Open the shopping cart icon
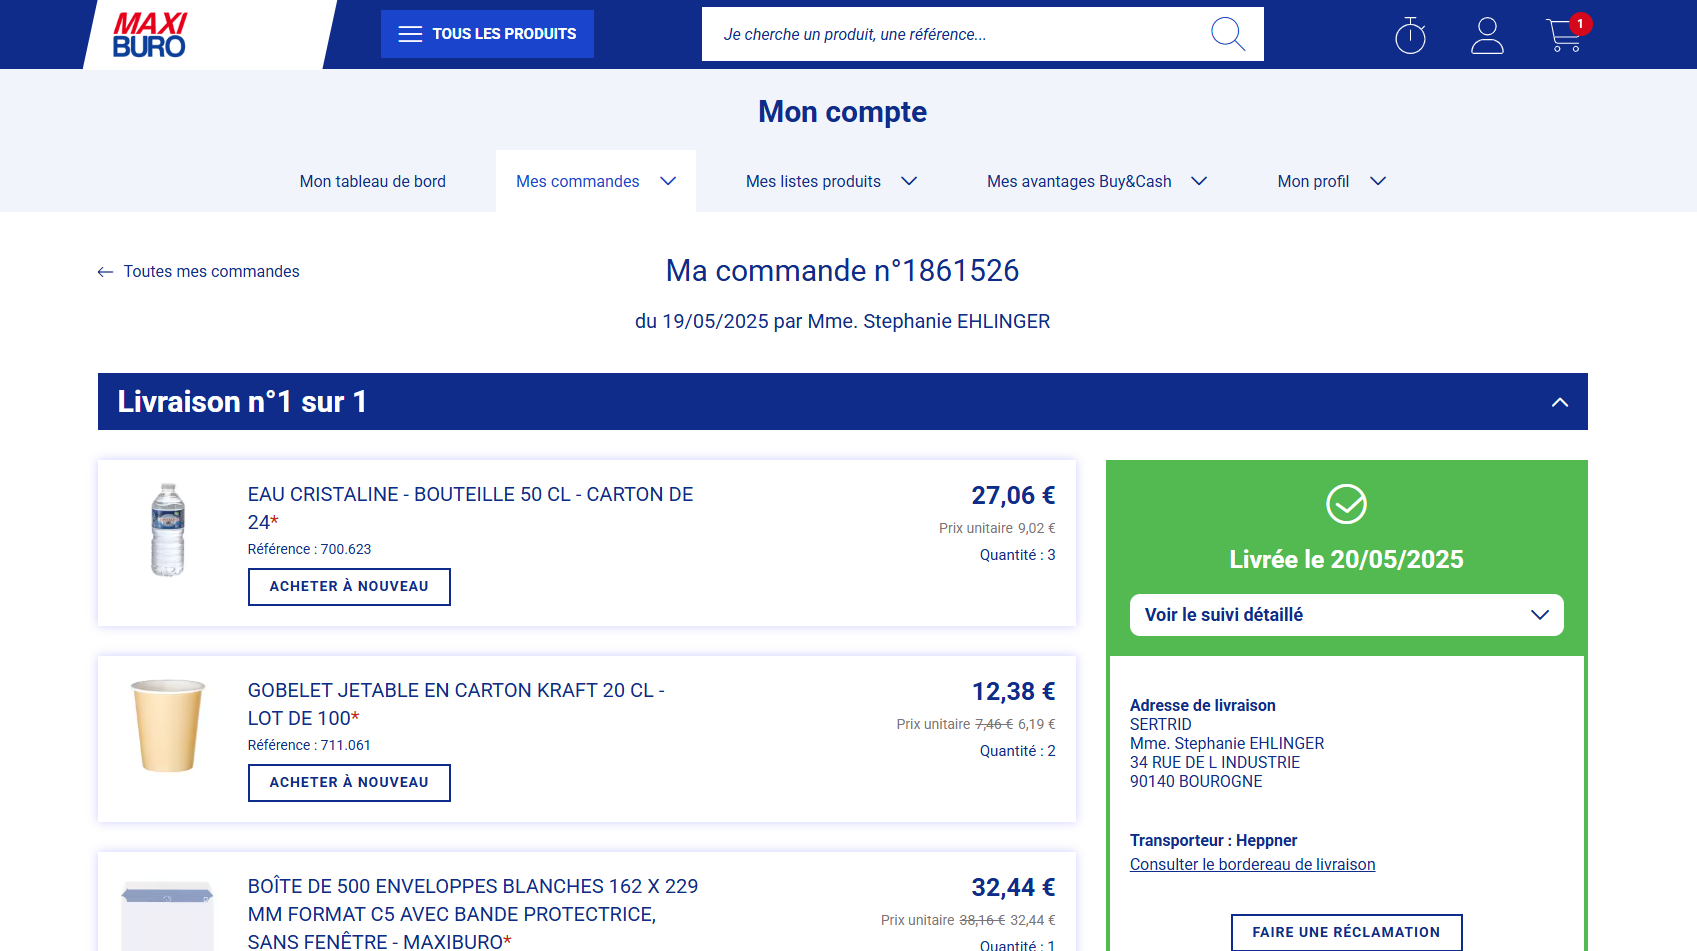 (x=1563, y=36)
